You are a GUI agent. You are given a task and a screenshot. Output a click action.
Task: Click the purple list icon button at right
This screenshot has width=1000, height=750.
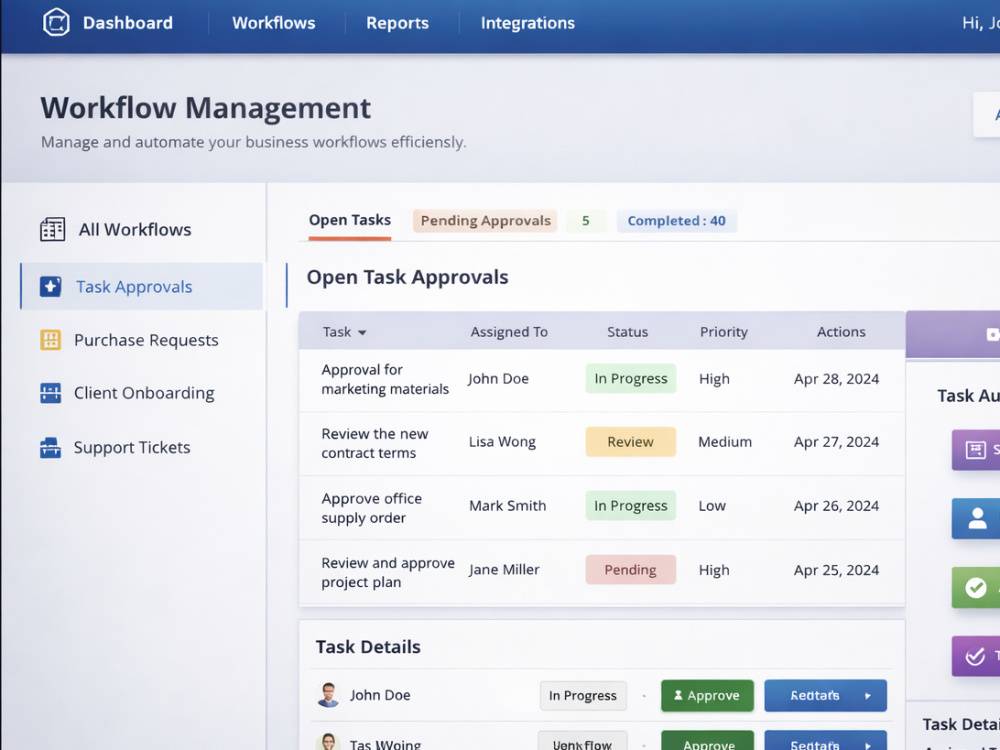pyautogui.click(x=976, y=450)
